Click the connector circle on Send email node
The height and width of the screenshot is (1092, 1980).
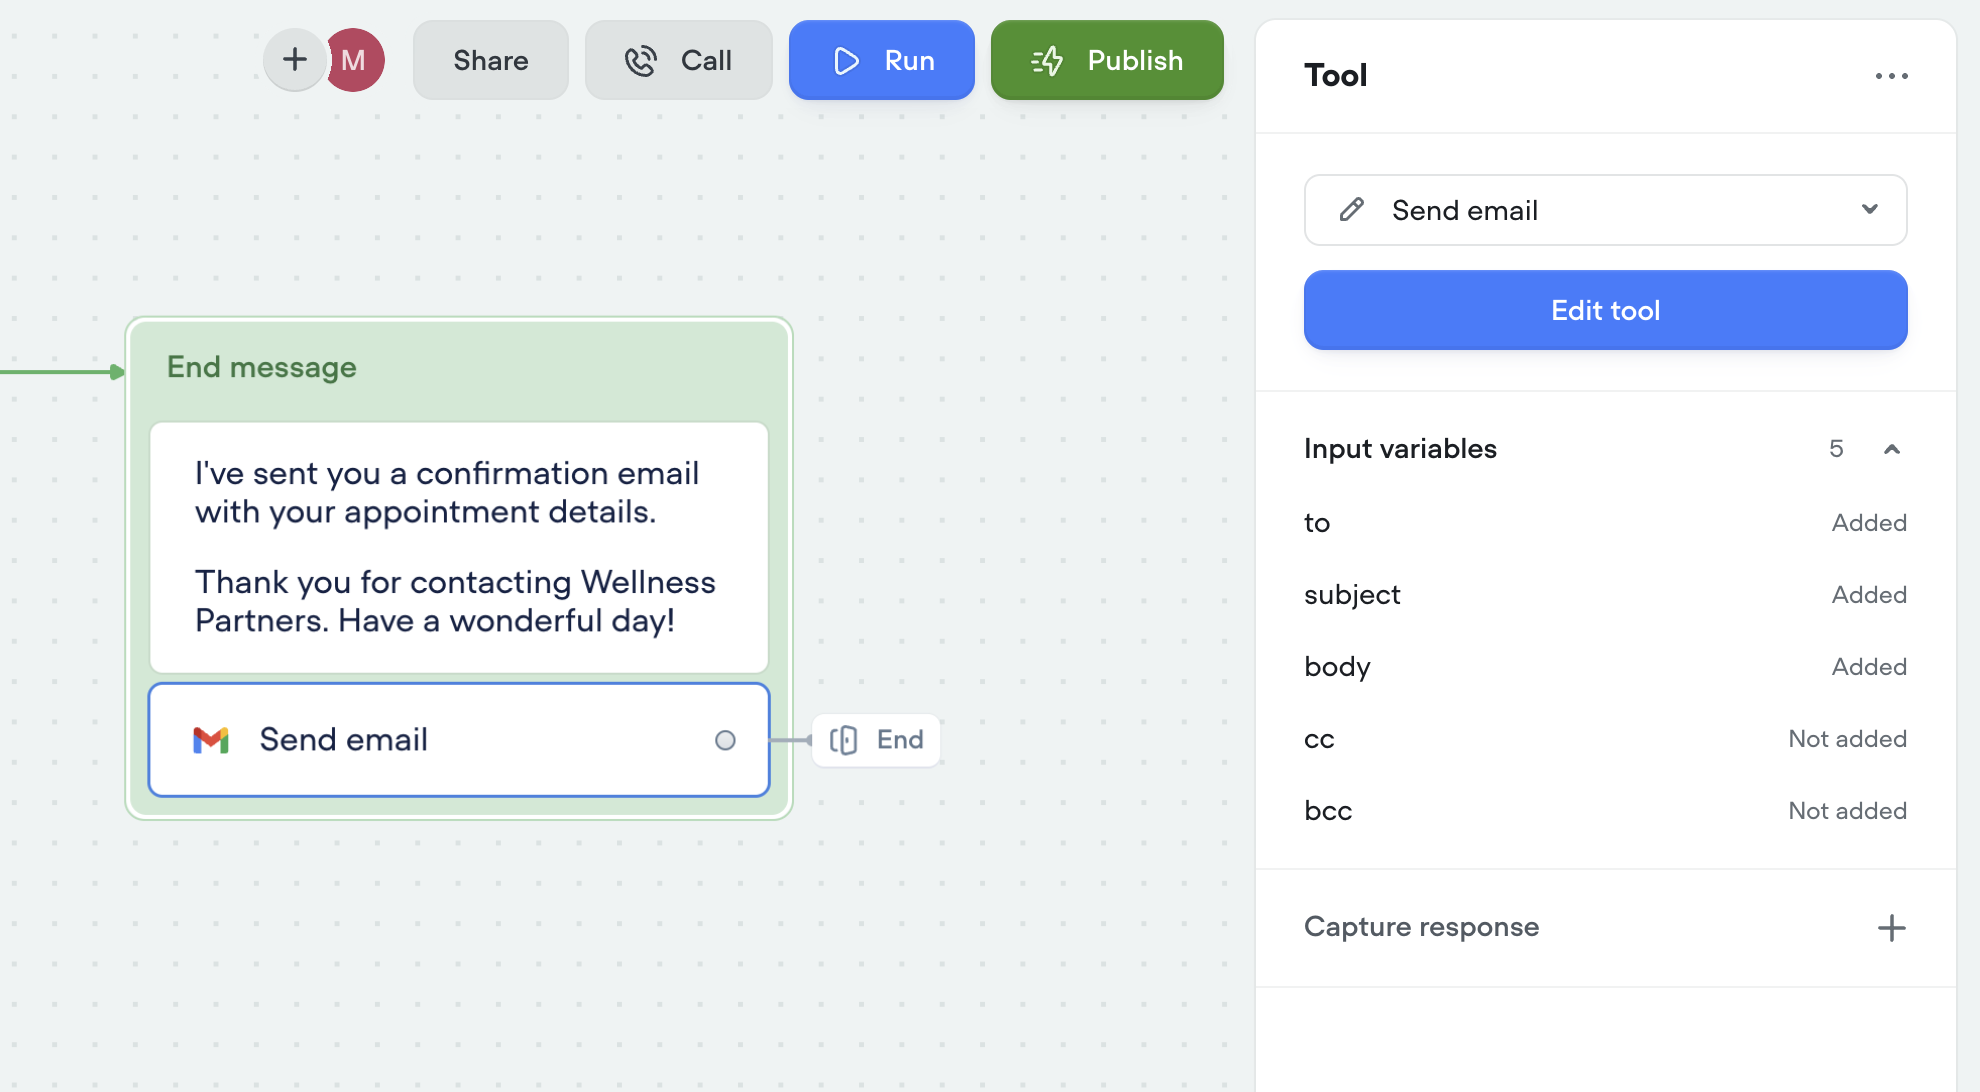(725, 740)
